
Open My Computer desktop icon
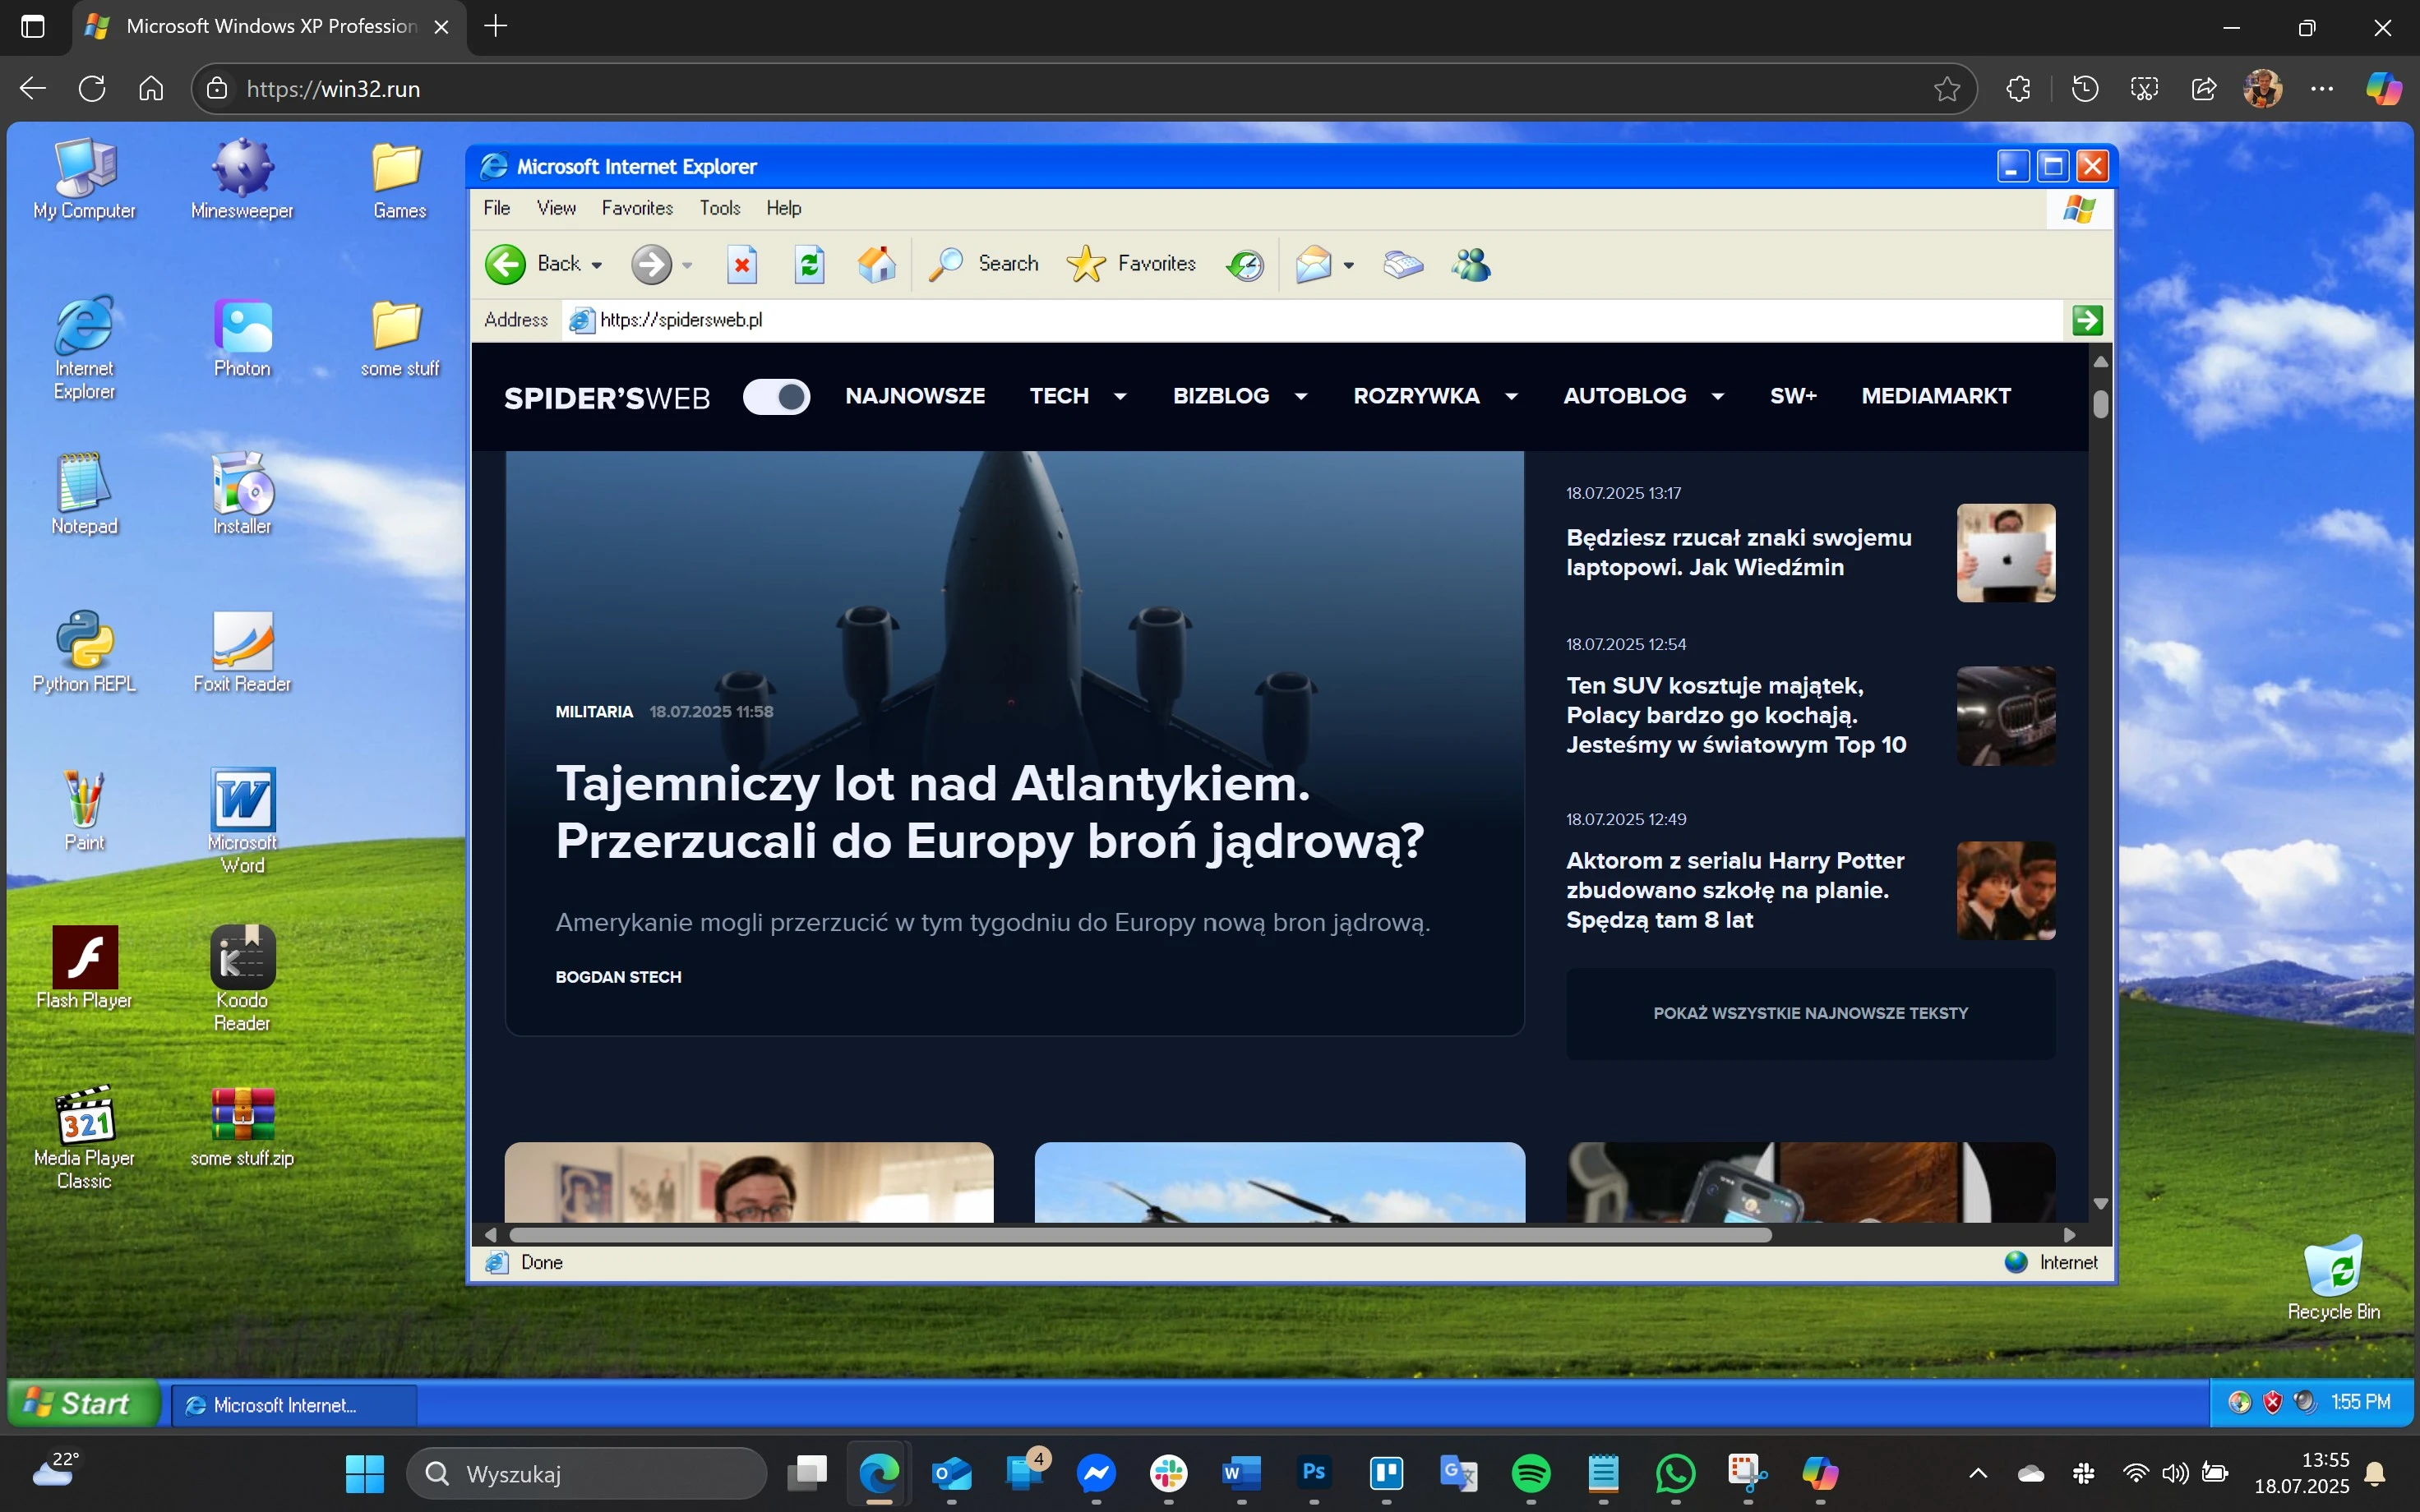(85, 179)
